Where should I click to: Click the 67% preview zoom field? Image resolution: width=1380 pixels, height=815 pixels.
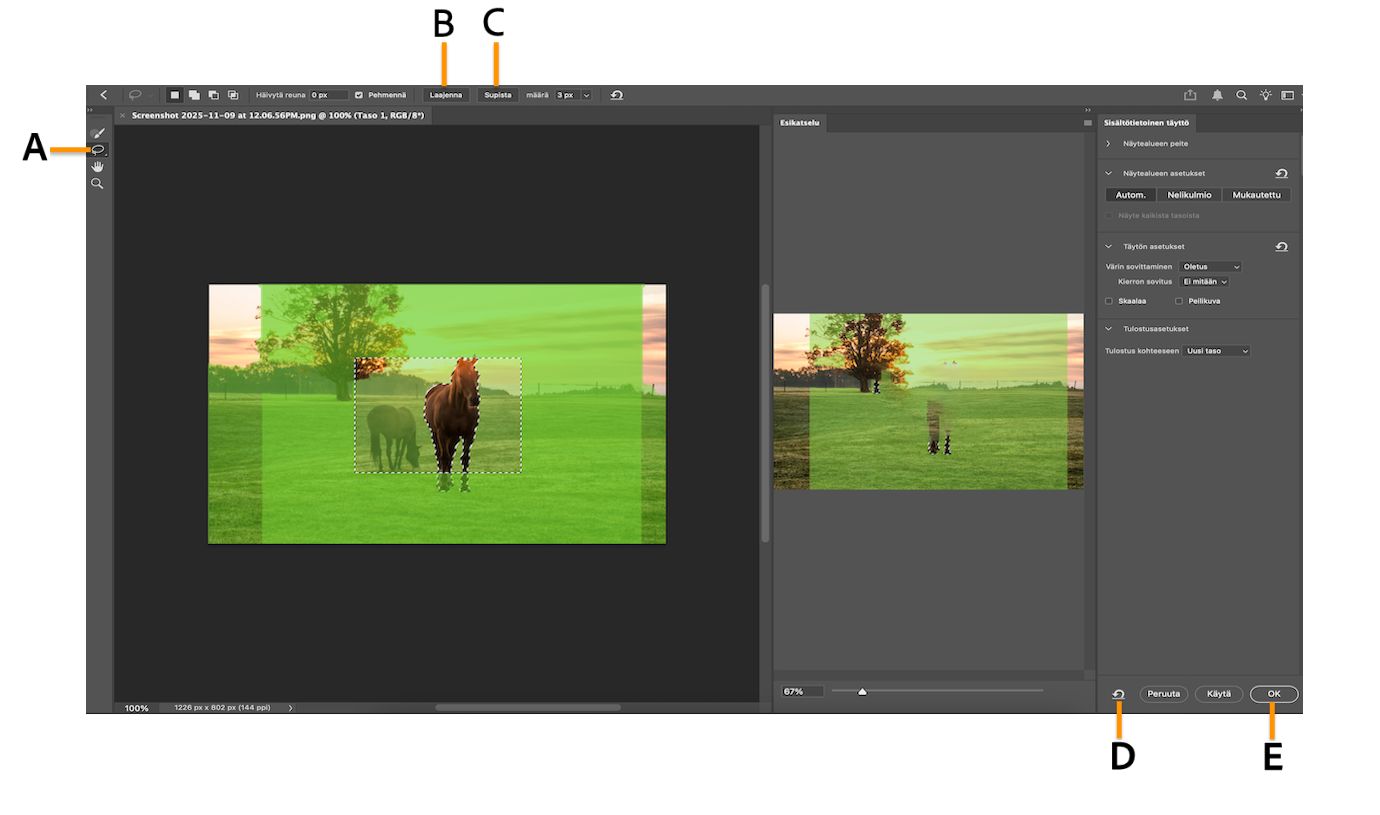tap(803, 691)
